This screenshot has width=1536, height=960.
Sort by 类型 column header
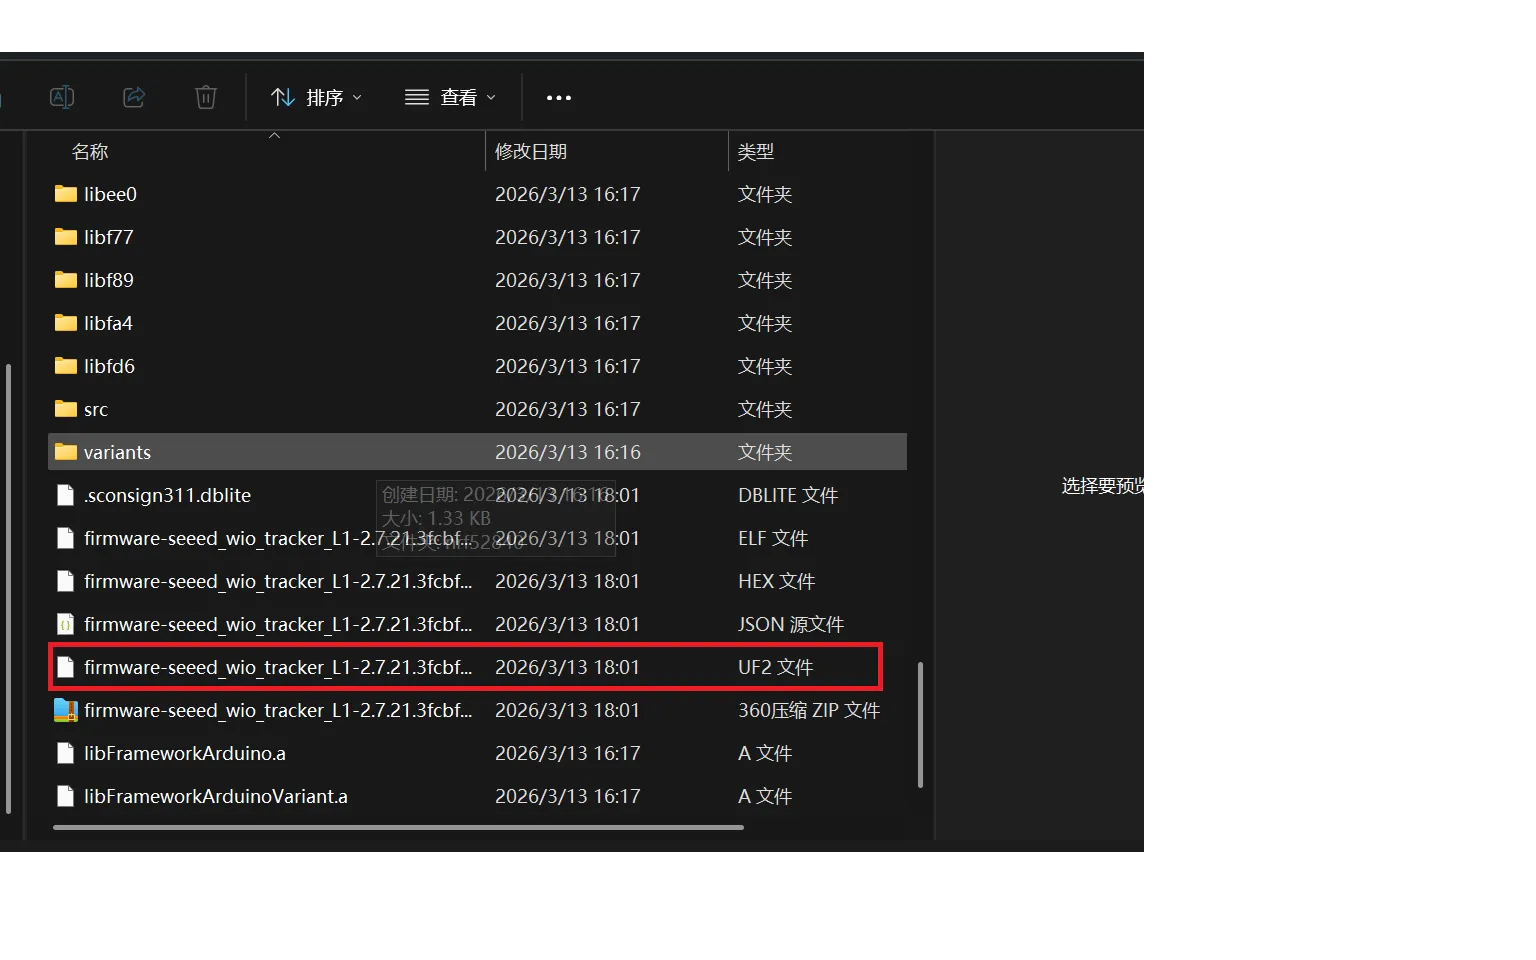pyautogui.click(x=756, y=151)
